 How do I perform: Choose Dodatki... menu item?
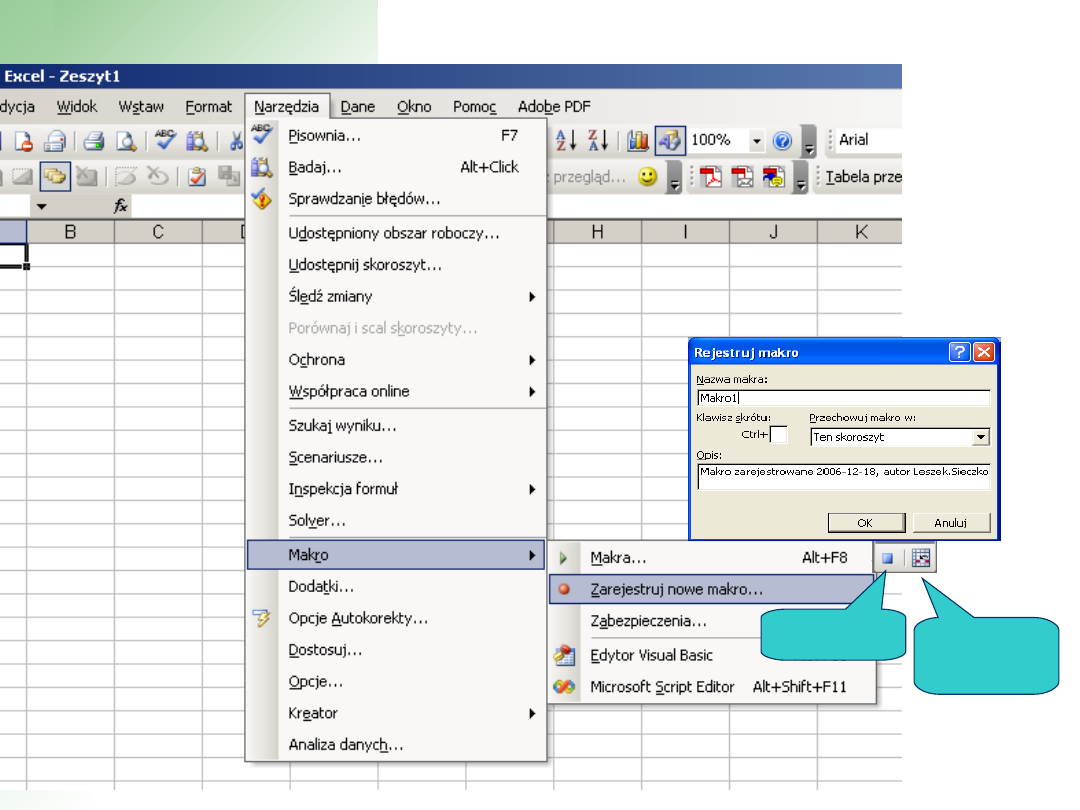click(x=396, y=587)
